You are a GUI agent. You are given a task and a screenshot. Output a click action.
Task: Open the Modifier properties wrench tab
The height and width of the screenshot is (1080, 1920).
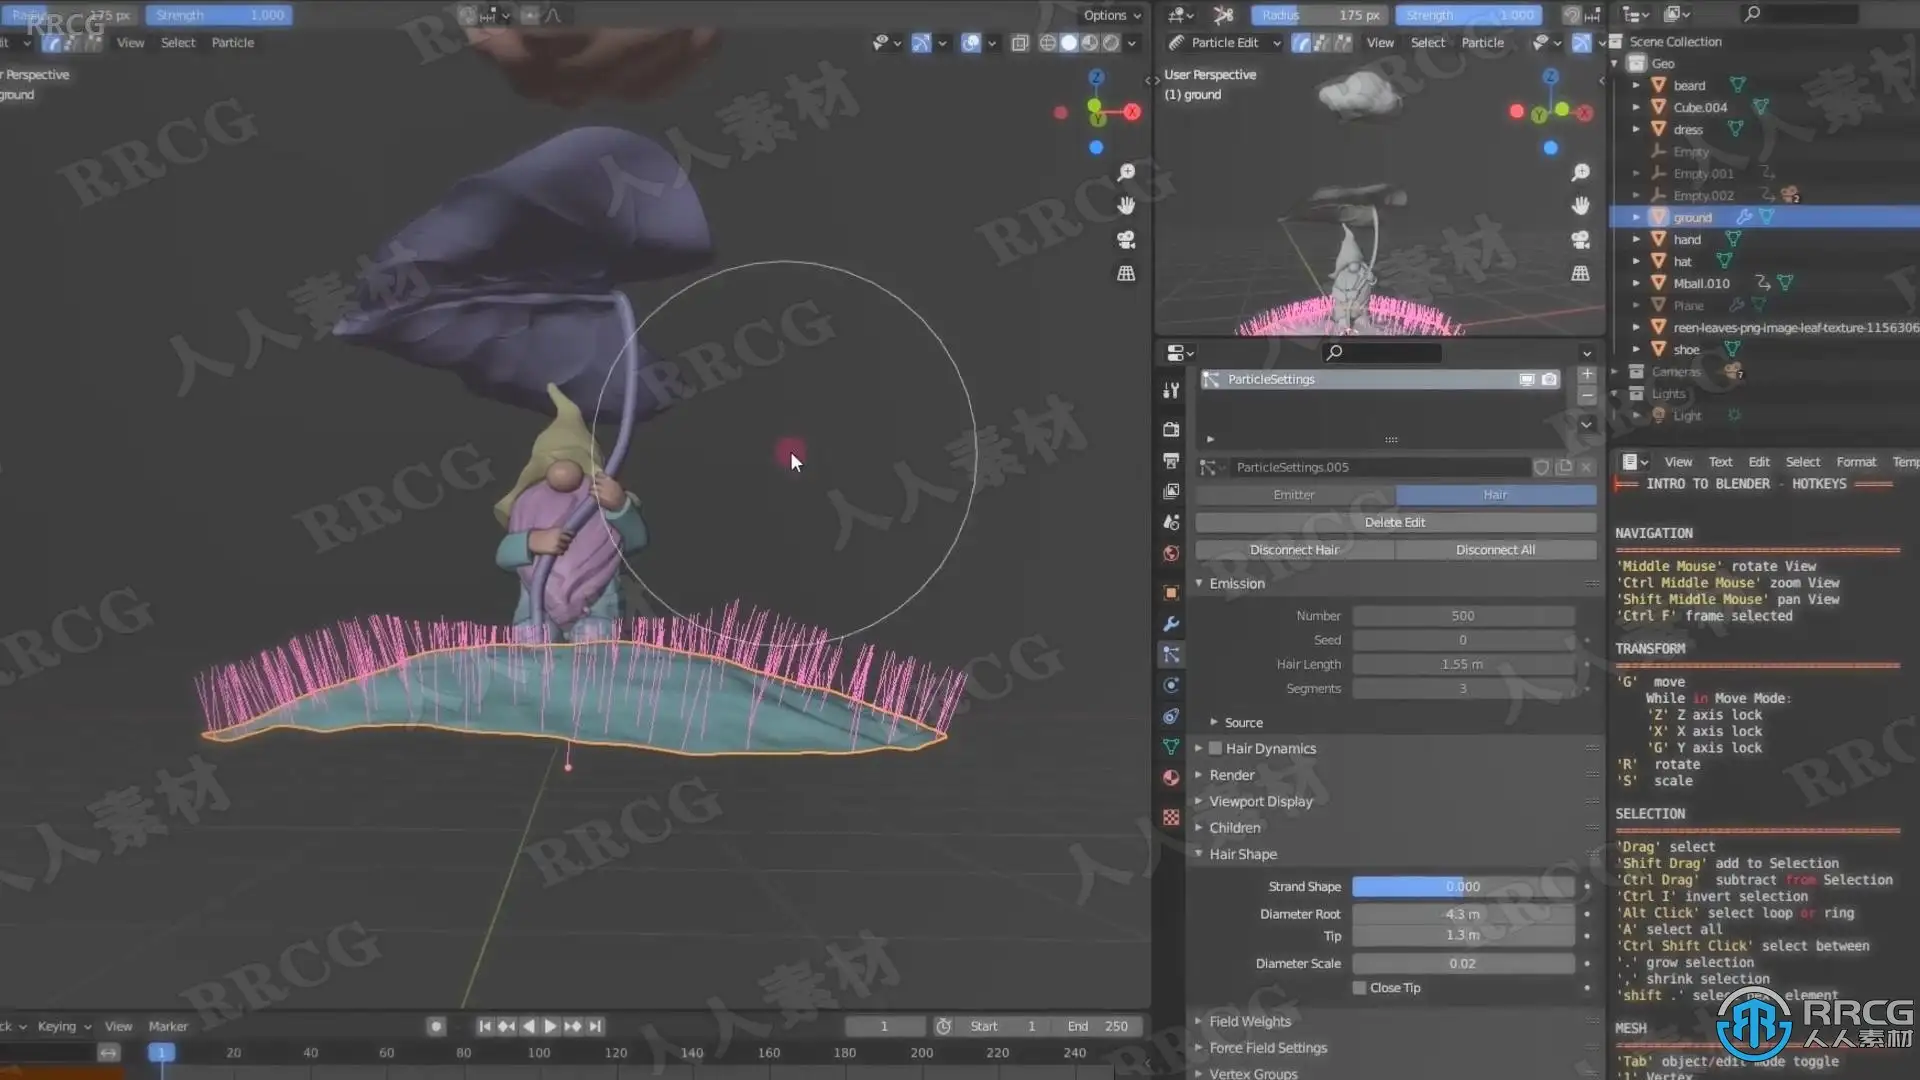pyautogui.click(x=1171, y=624)
